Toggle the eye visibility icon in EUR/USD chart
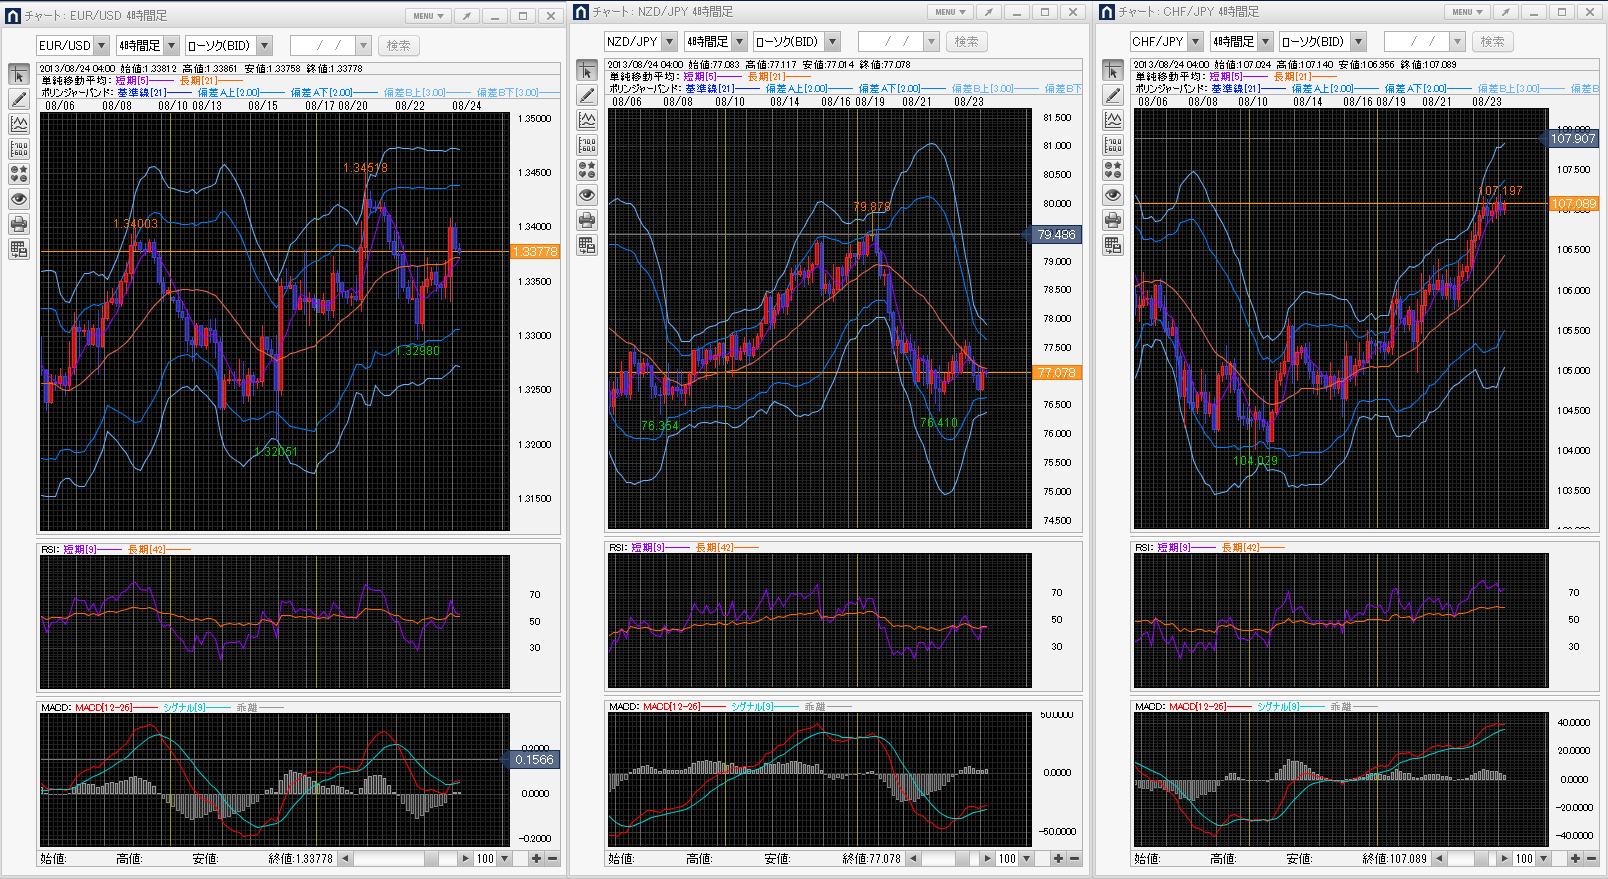Image resolution: width=1608 pixels, height=879 pixels. tap(19, 199)
